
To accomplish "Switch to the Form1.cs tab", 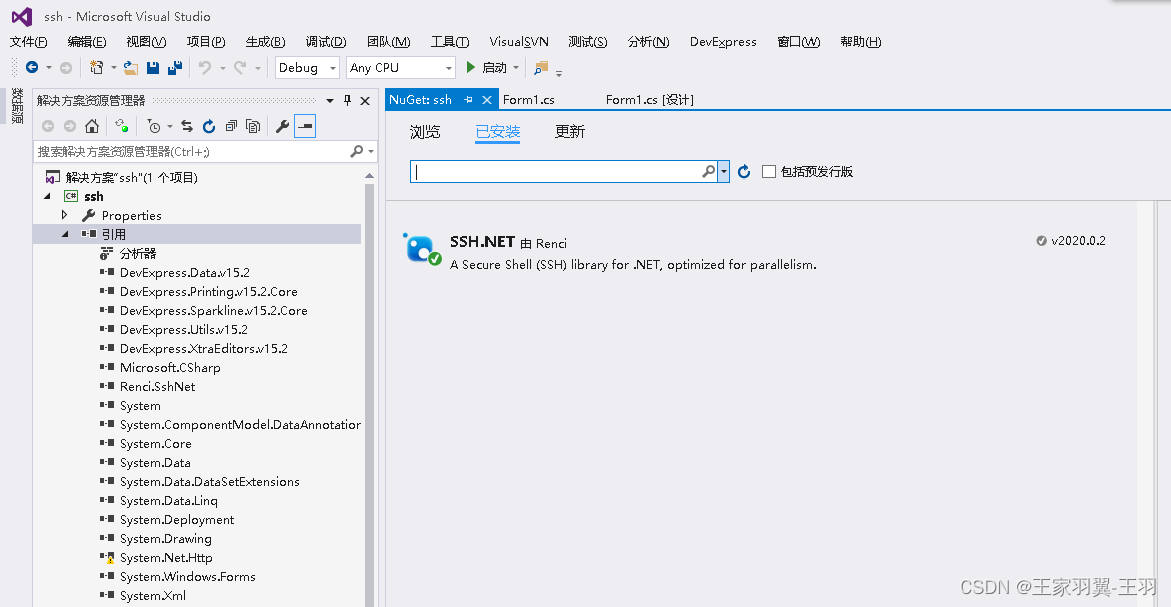I will click(x=529, y=99).
